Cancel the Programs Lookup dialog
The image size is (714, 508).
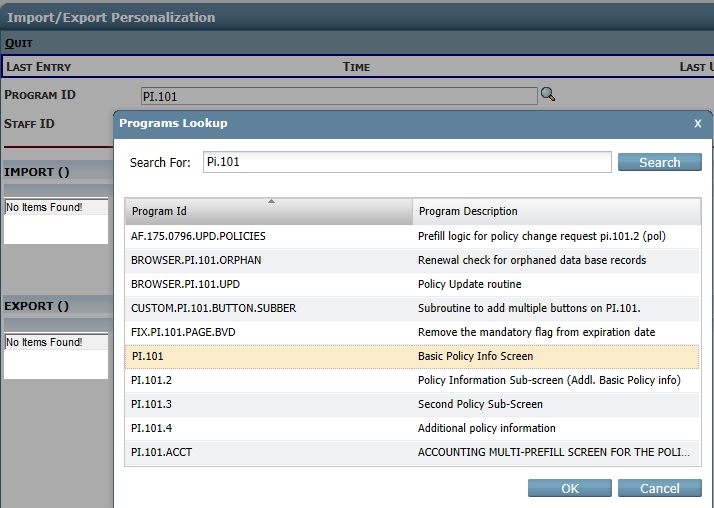click(x=659, y=488)
